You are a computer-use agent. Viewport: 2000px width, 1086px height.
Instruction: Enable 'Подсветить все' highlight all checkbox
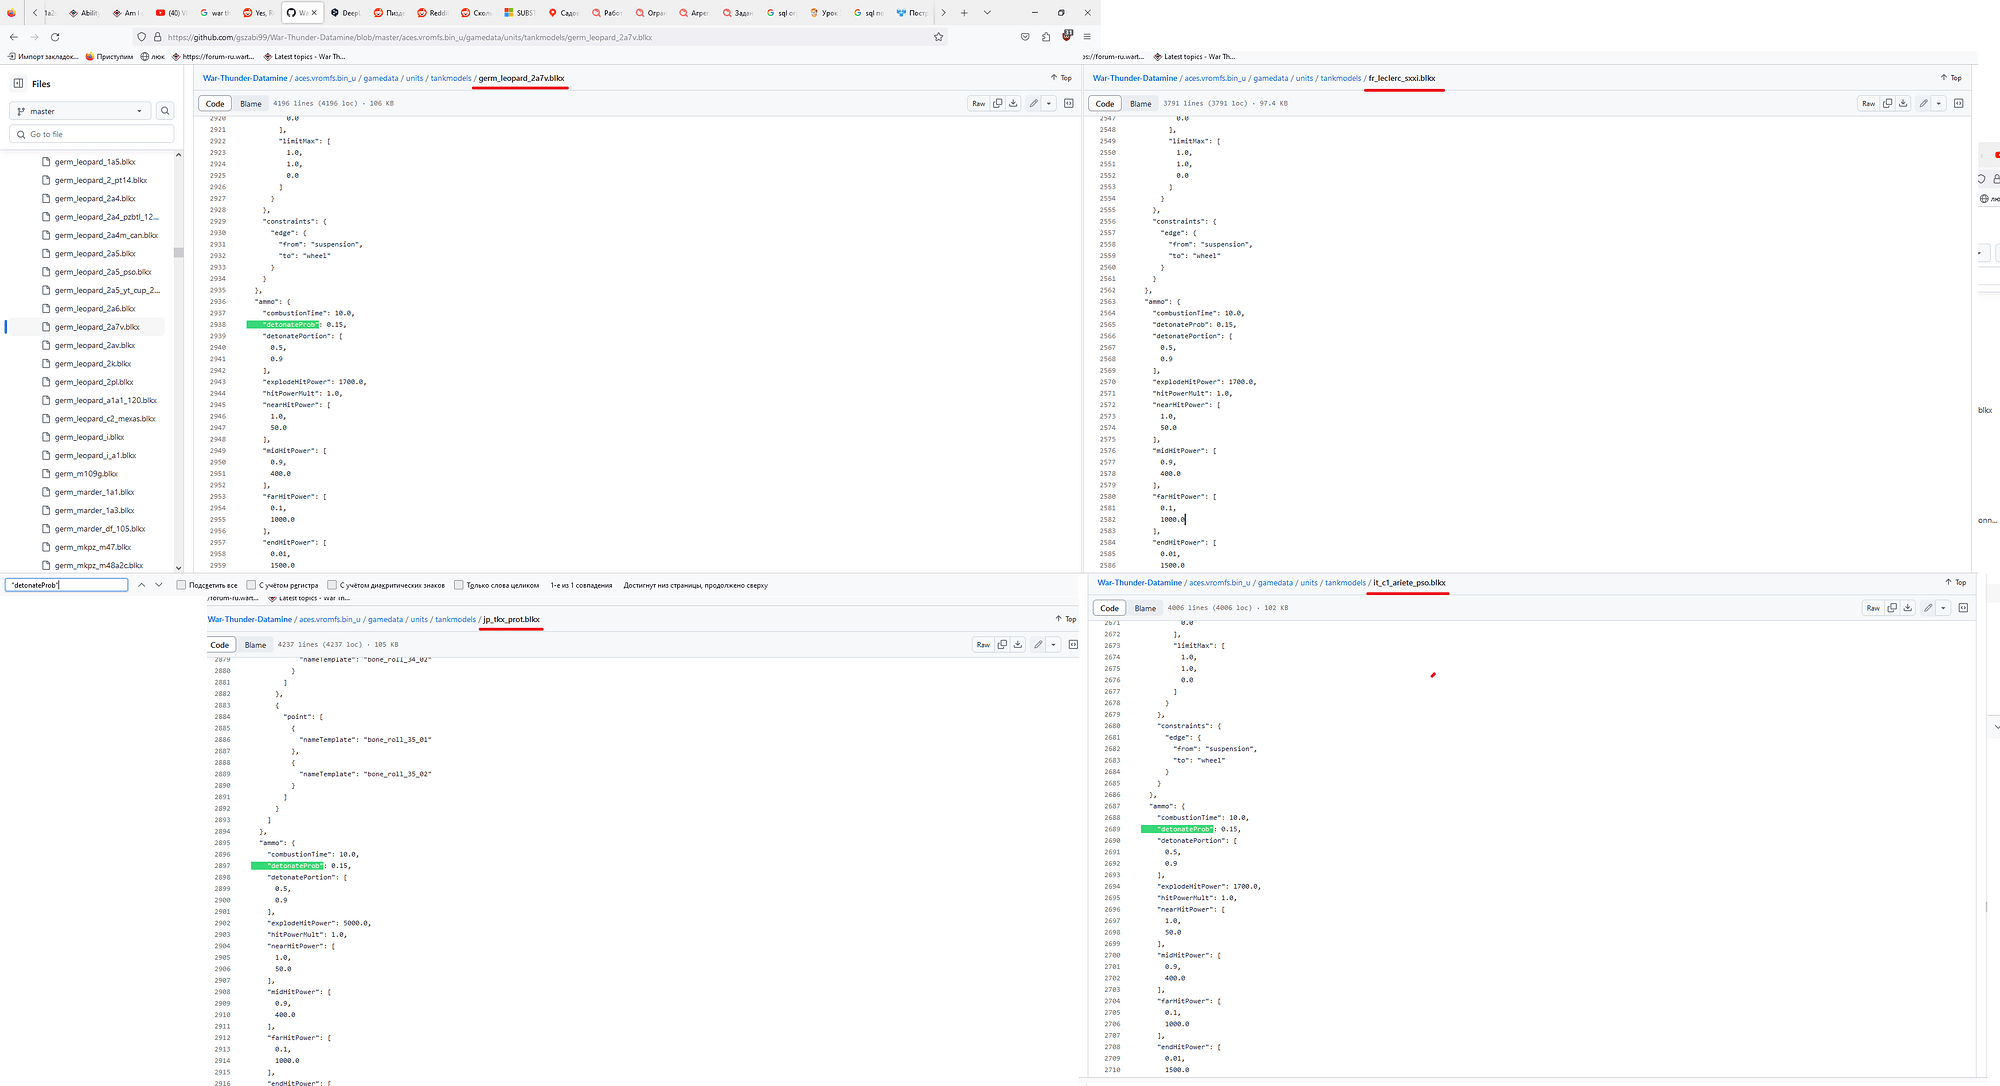(181, 585)
